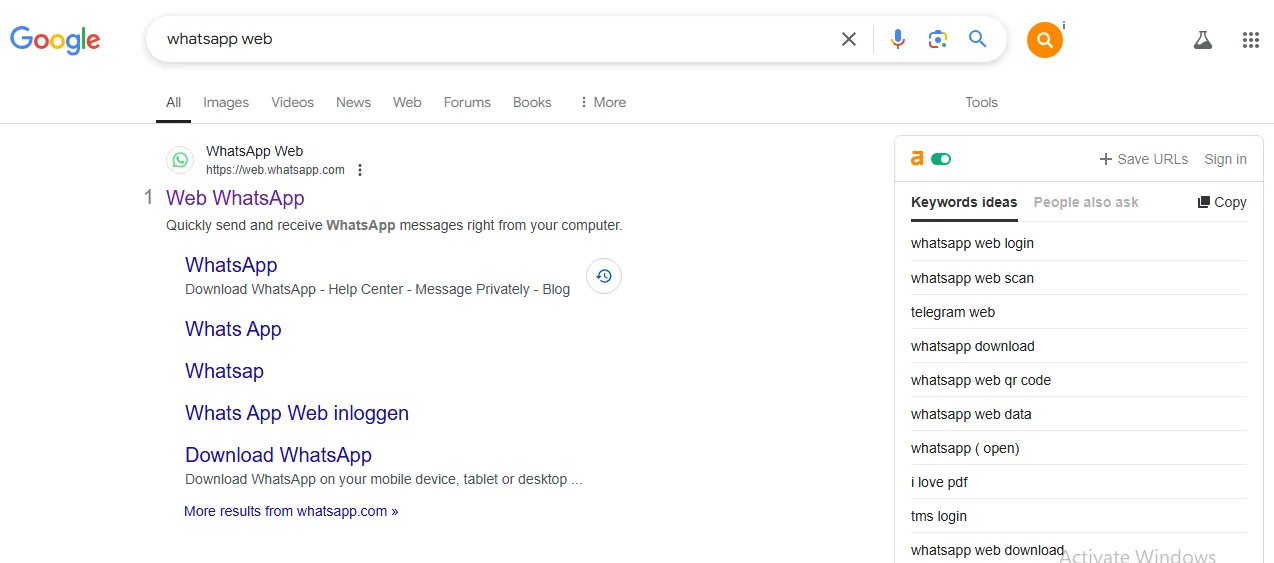Select keyword 'whatsapp web scan'

pos(972,278)
